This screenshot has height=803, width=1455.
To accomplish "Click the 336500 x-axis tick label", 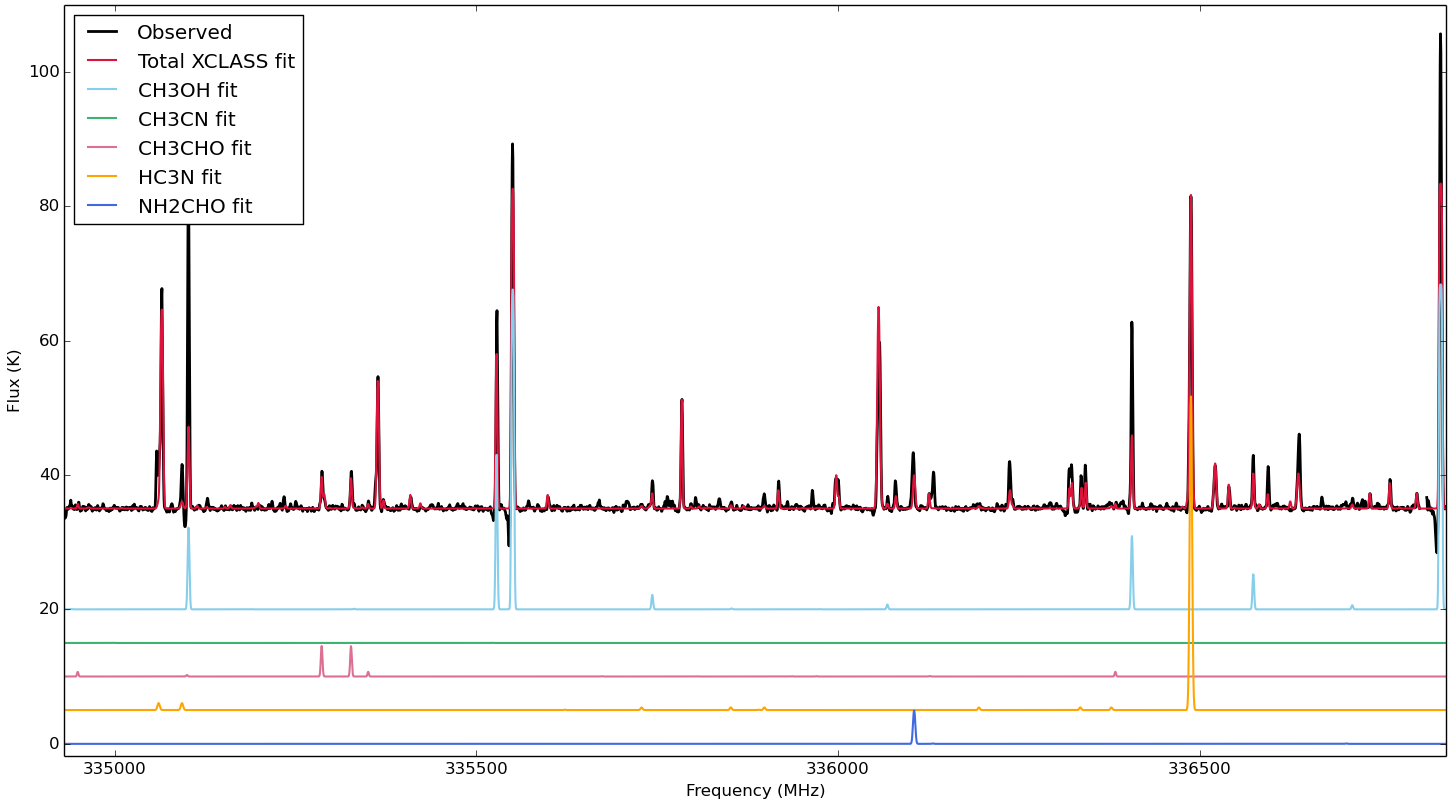I will click(x=1200, y=769).
